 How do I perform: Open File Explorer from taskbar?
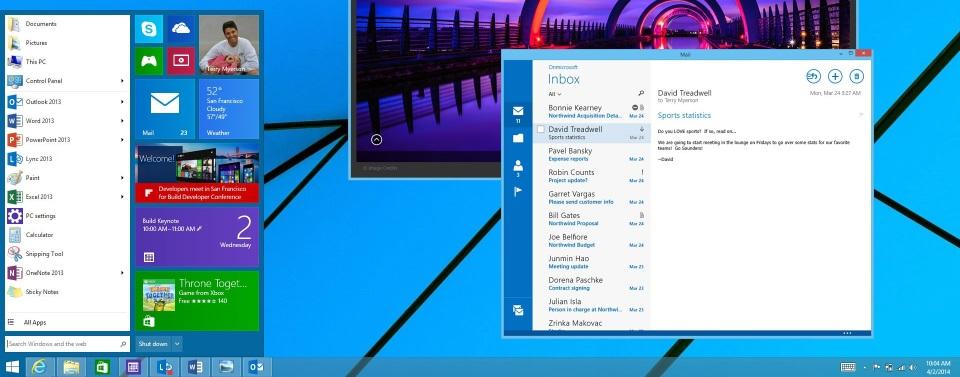click(x=72, y=367)
